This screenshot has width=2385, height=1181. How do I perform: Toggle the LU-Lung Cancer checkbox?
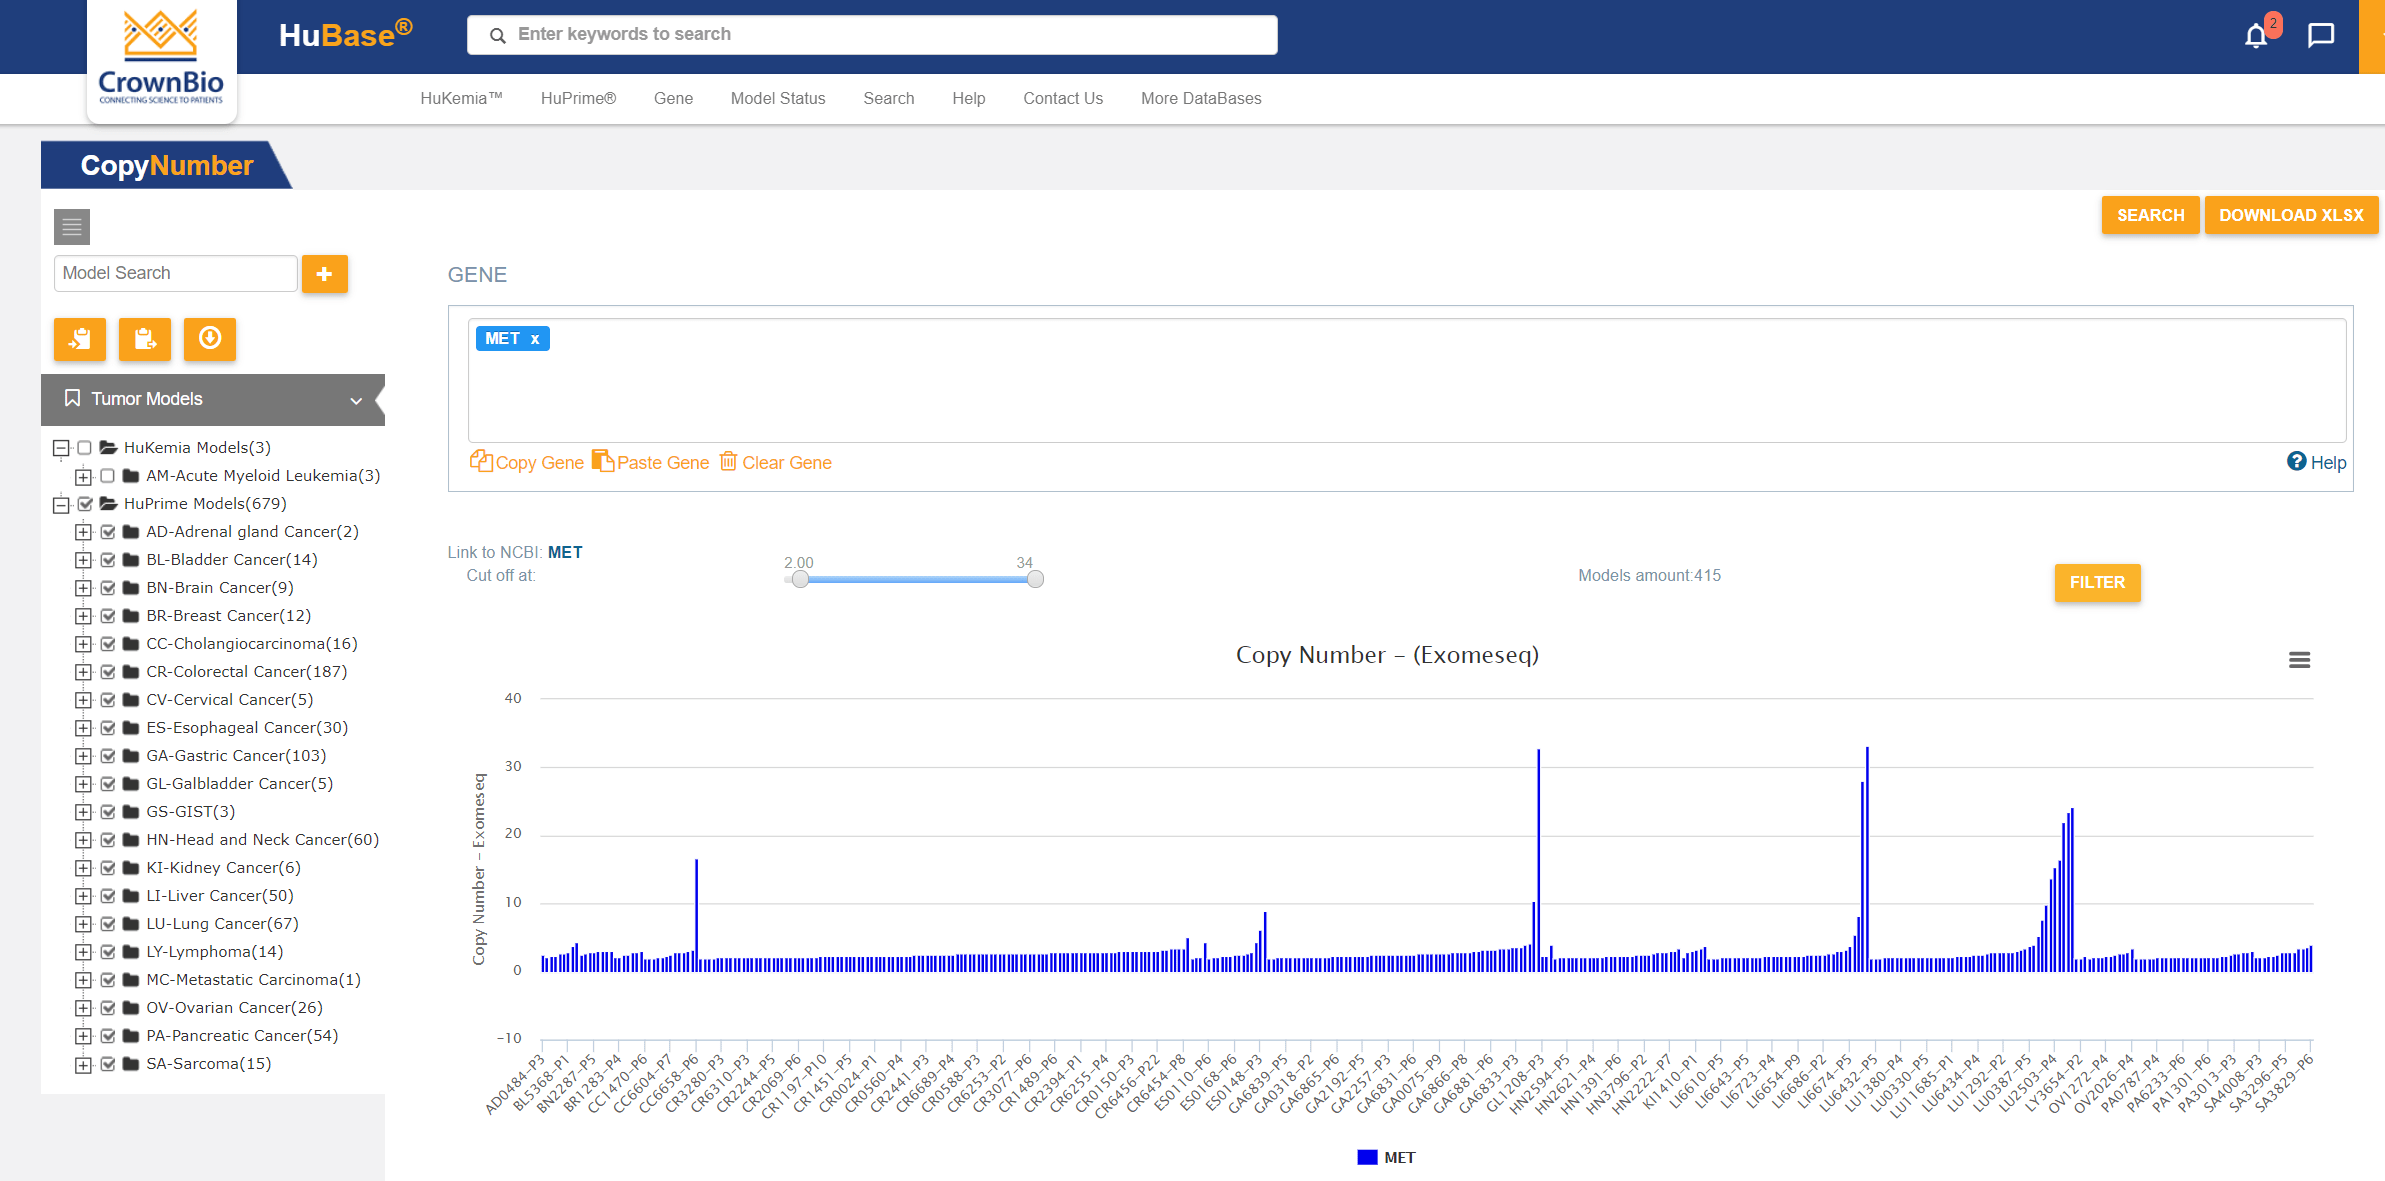[108, 924]
